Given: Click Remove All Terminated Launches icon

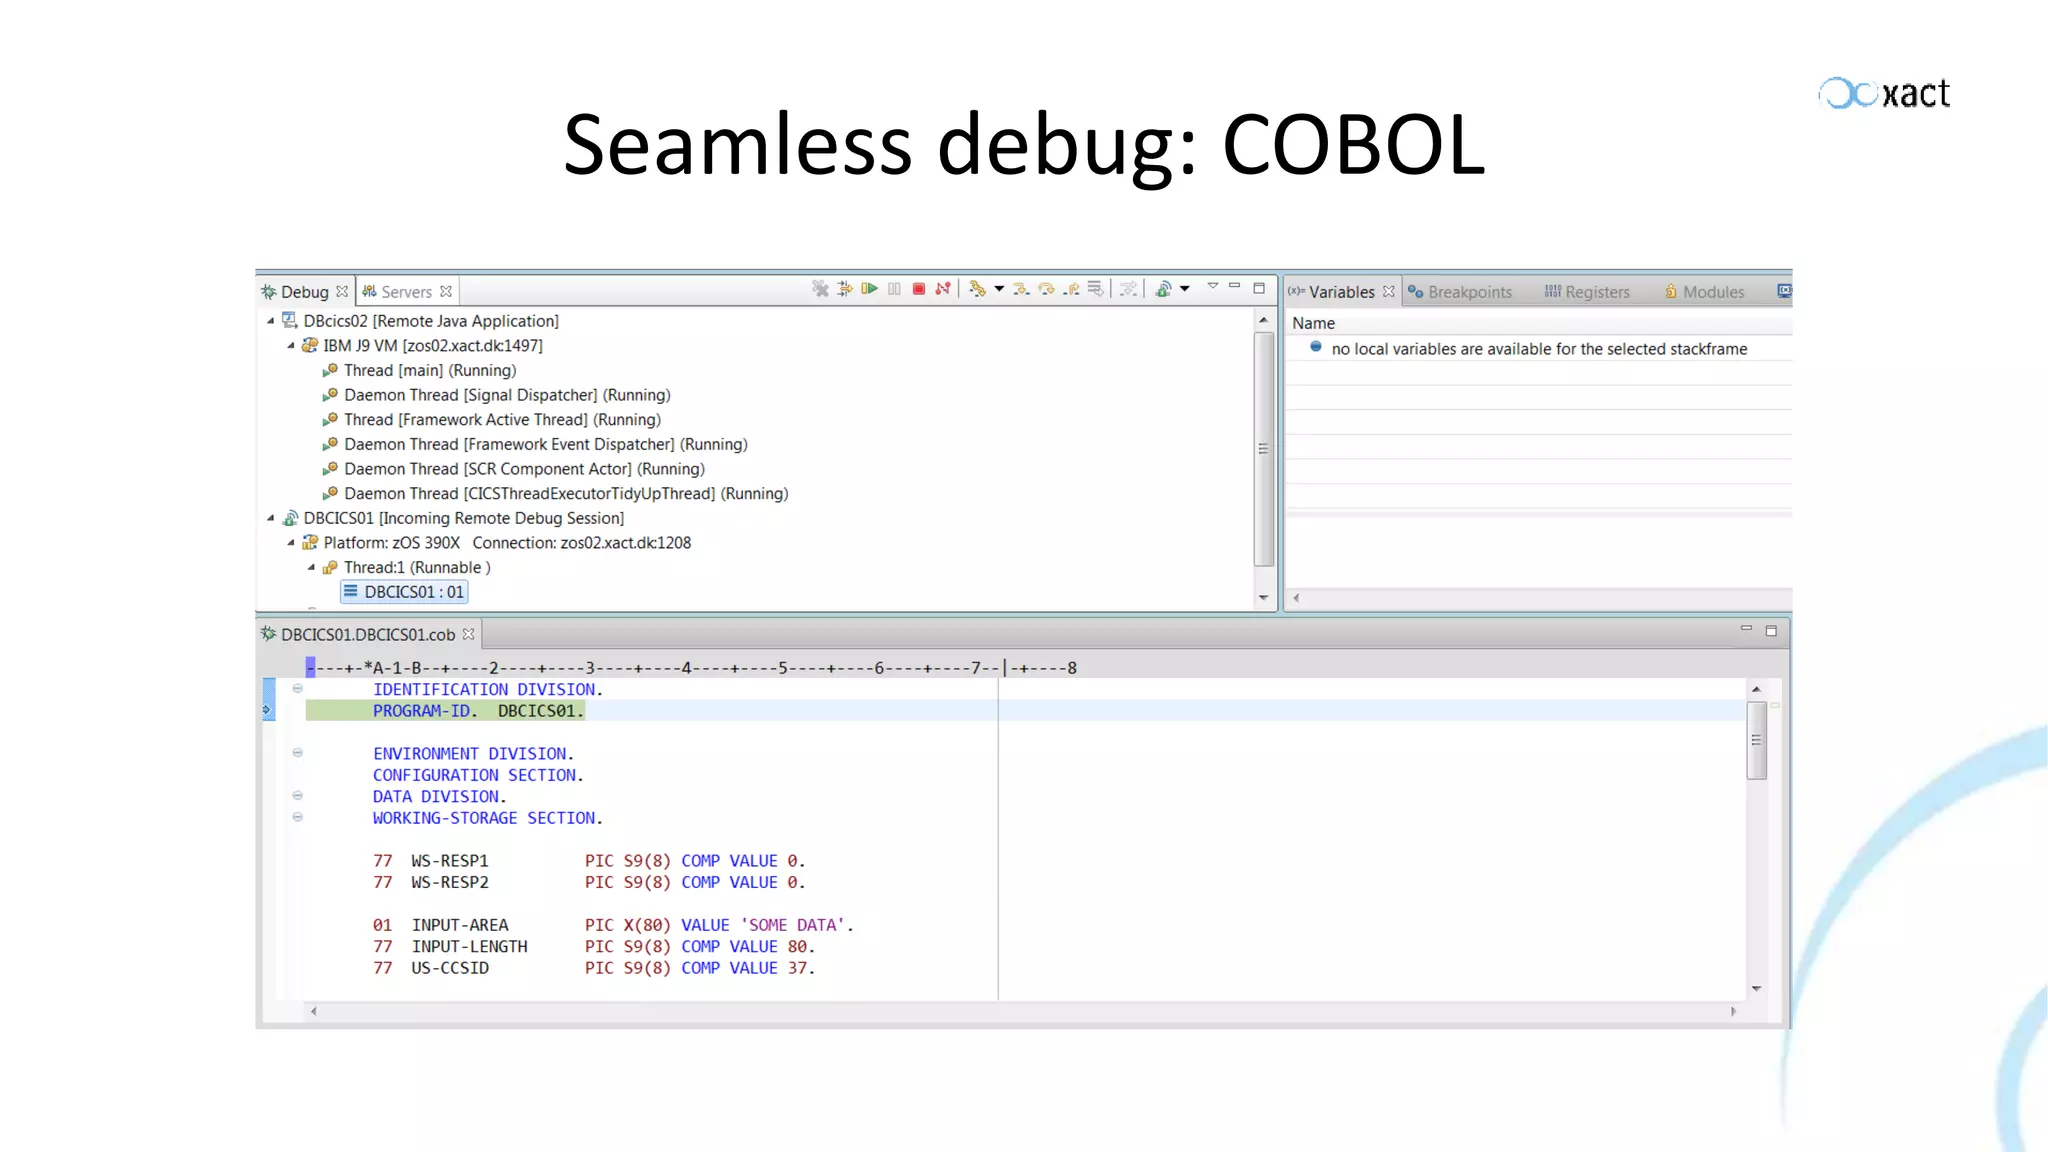Looking at the screenshot, I should click(820, 289).
